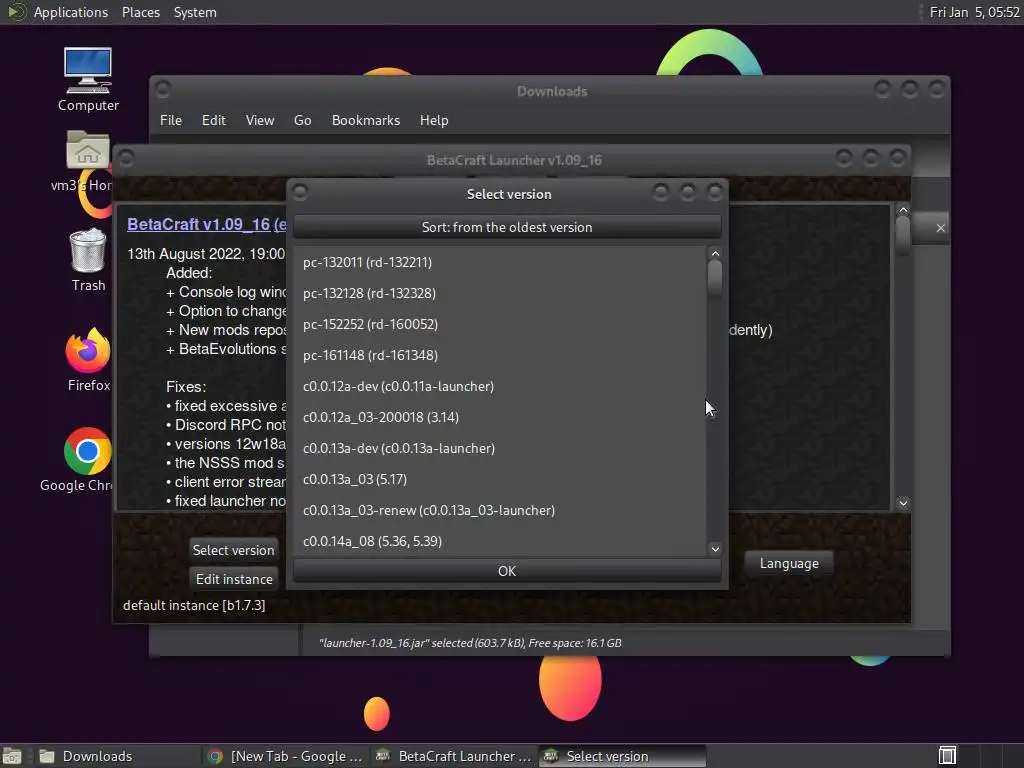Open File menu in the Downloads window
The width and height of the screenshot is (1024, 768).
click(170, 120)
